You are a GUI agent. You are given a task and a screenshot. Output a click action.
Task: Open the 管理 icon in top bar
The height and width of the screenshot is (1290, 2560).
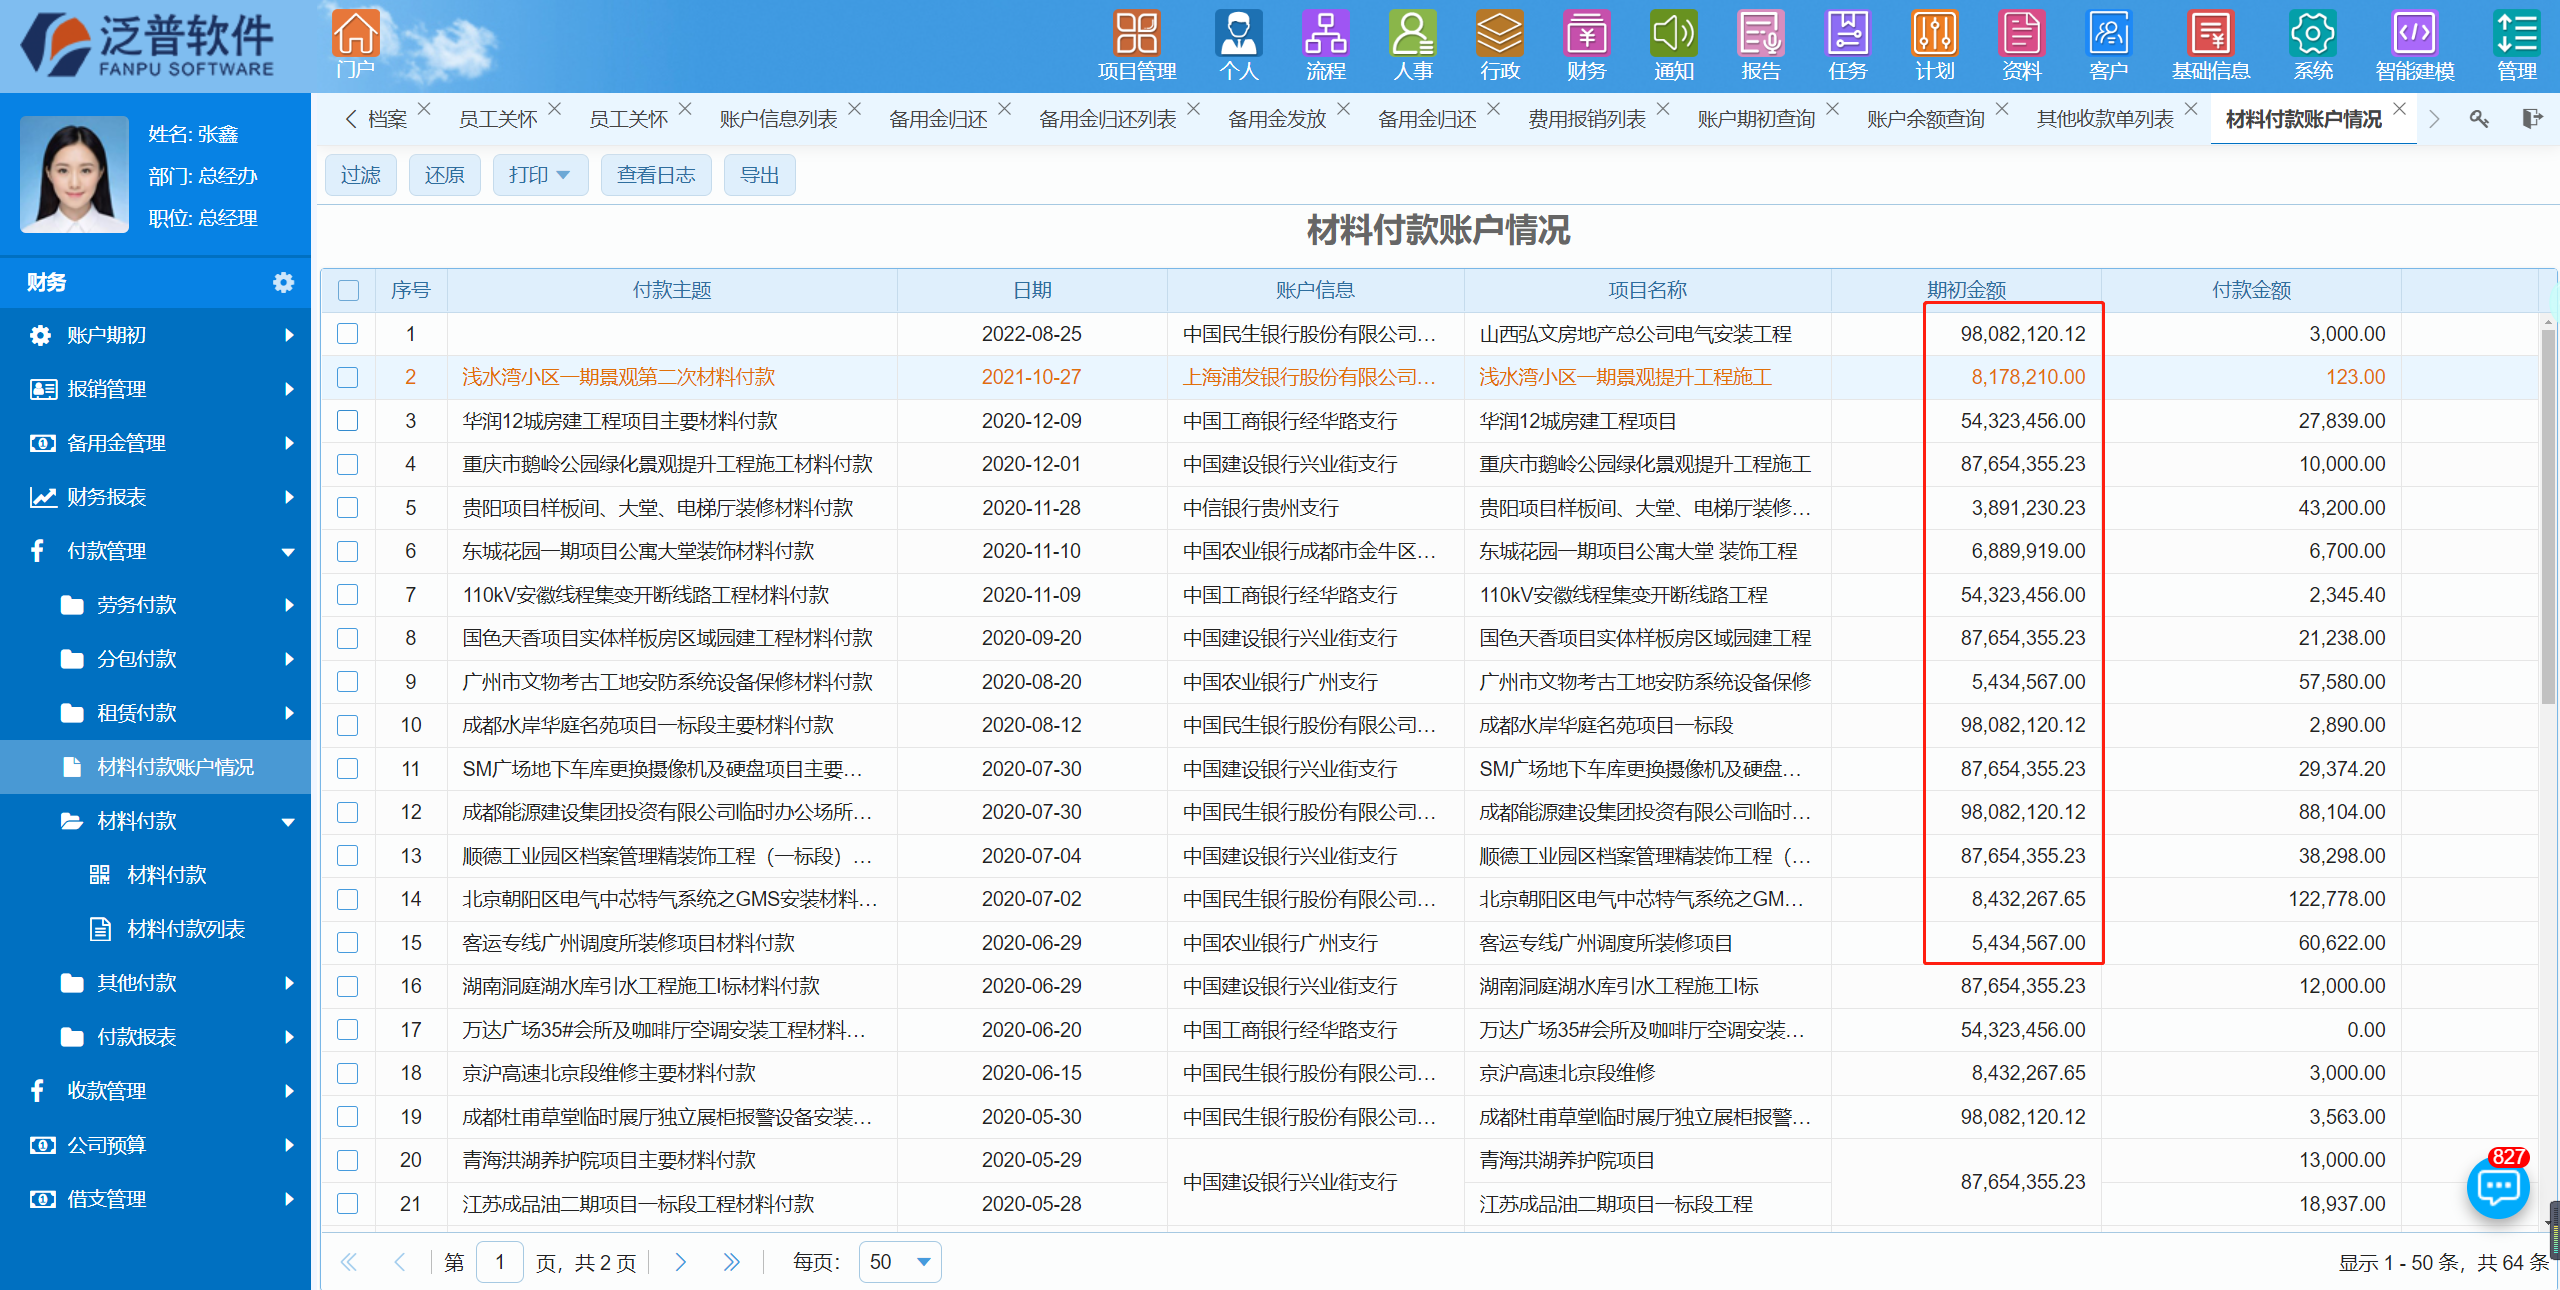[2517, 45]
